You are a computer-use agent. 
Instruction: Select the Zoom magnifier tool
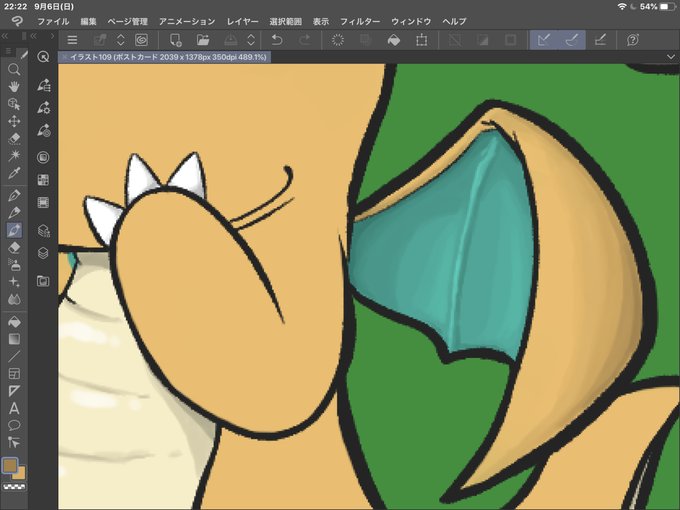[x=14, y=69]
